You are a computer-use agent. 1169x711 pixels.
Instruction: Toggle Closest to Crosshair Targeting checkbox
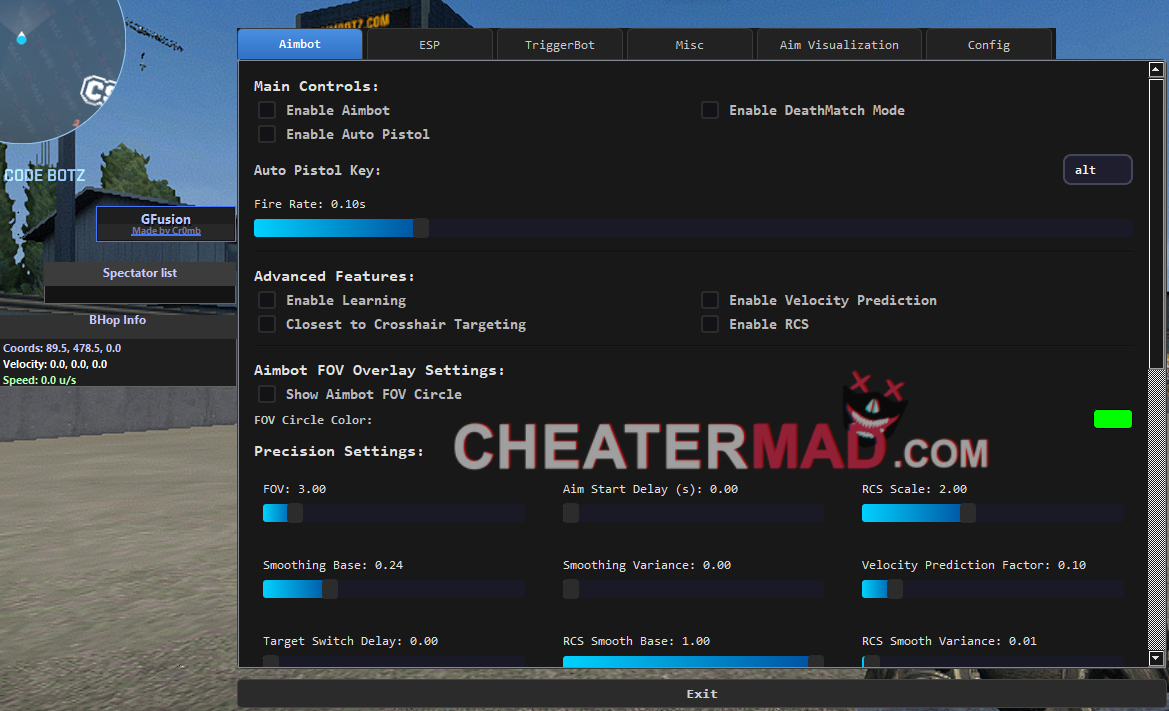[x=267, y=324]
